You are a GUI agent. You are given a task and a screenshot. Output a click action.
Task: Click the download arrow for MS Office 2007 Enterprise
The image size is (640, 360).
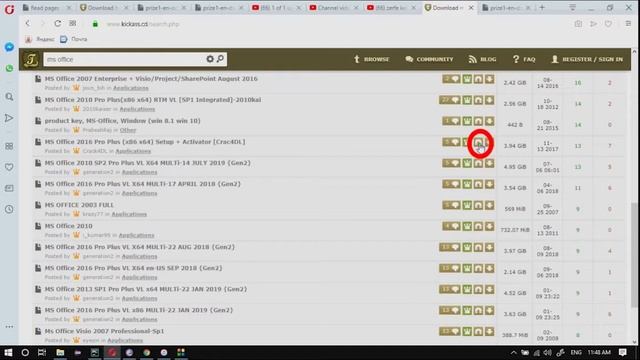pos(489,79)
